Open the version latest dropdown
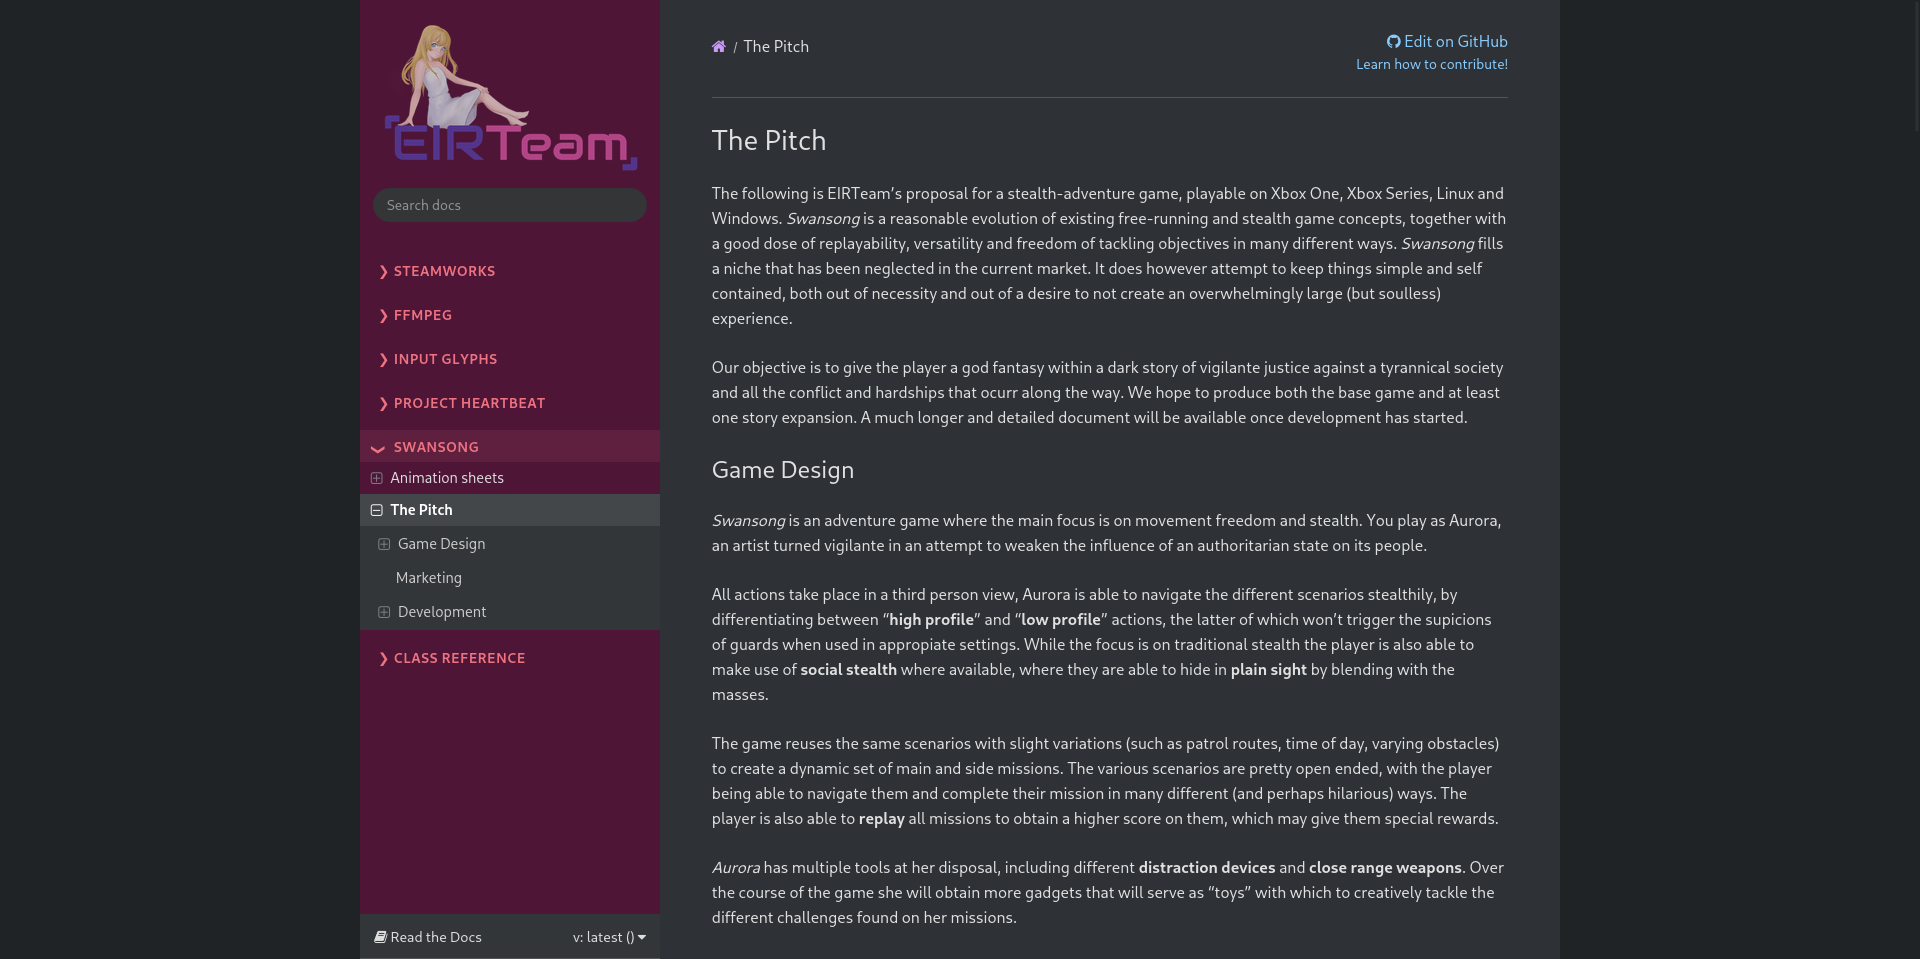Image resolution: width=1920 pixels, height=959 pixels. click(609, 937)
